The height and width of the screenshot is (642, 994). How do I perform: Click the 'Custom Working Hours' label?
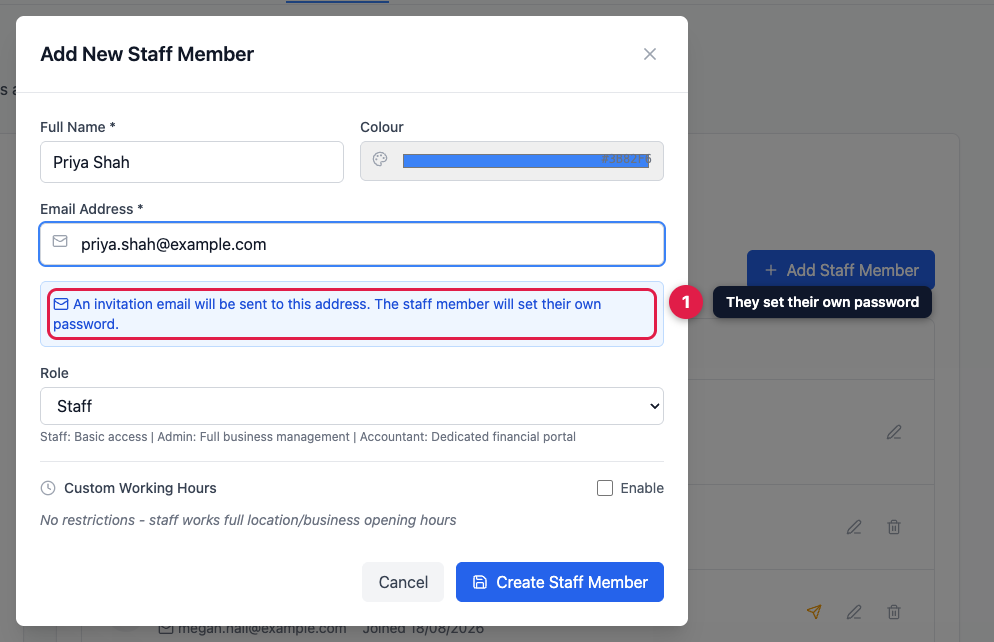140,488
